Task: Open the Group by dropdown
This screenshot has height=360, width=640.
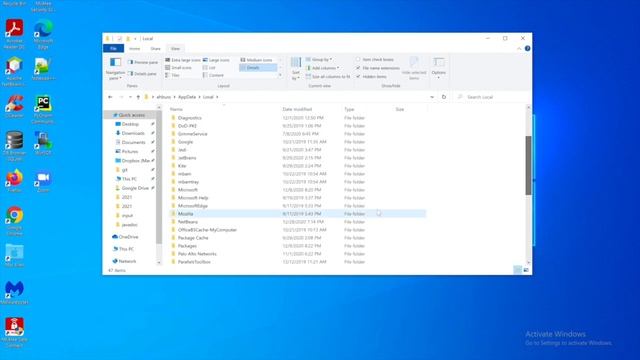Action: (319, 60)
